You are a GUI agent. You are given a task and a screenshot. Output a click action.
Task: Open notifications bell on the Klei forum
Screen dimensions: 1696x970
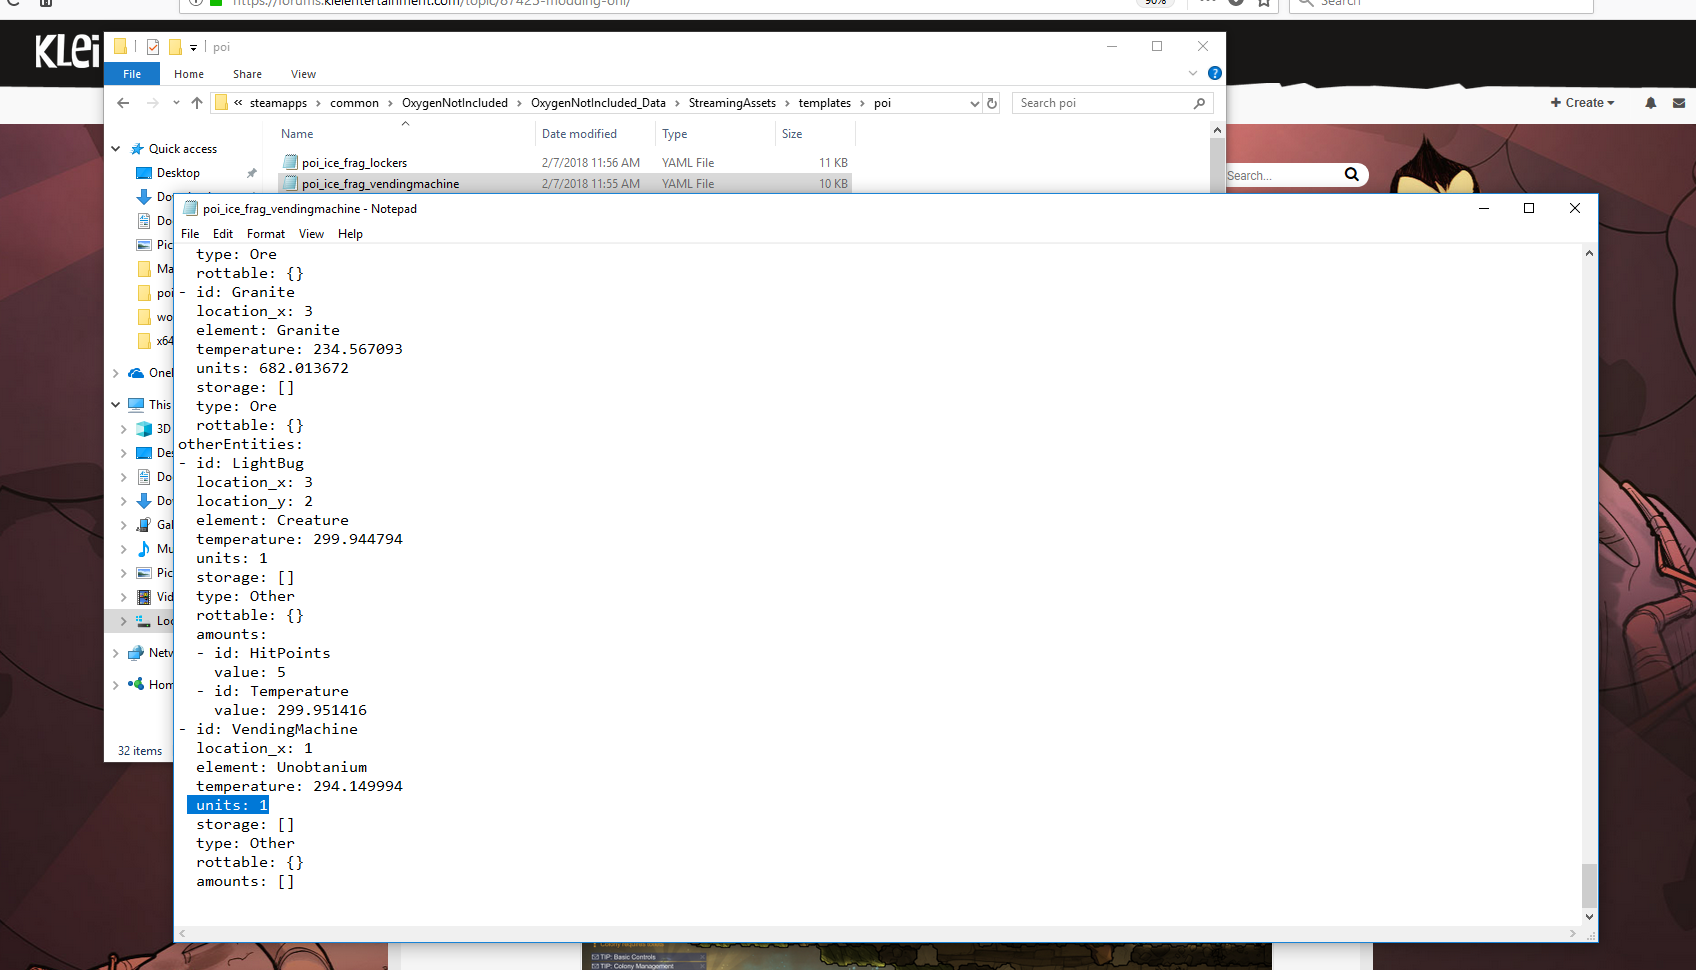pyautogui.click(x=1651, y=103)
